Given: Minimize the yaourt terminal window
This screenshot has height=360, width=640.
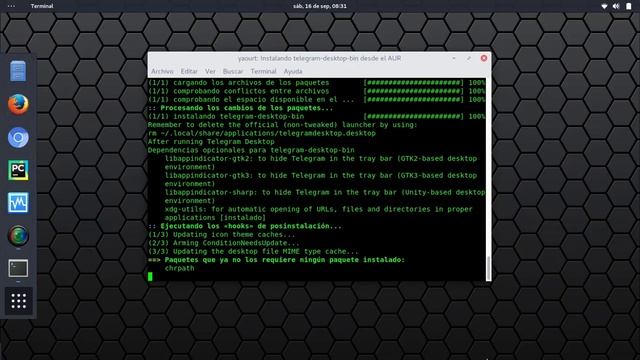Looking at the screenshot, I should click(454, 58).
